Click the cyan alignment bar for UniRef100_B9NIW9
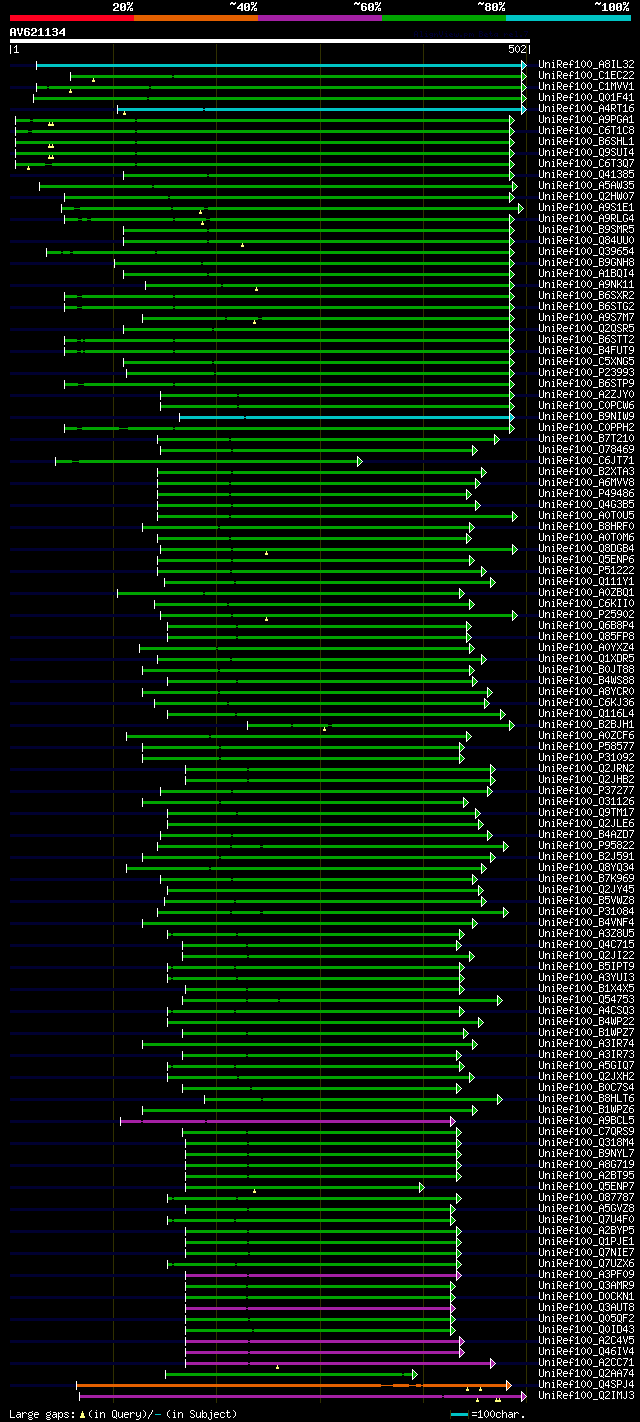The image size is (640, 1422). (x=346, y=417)
